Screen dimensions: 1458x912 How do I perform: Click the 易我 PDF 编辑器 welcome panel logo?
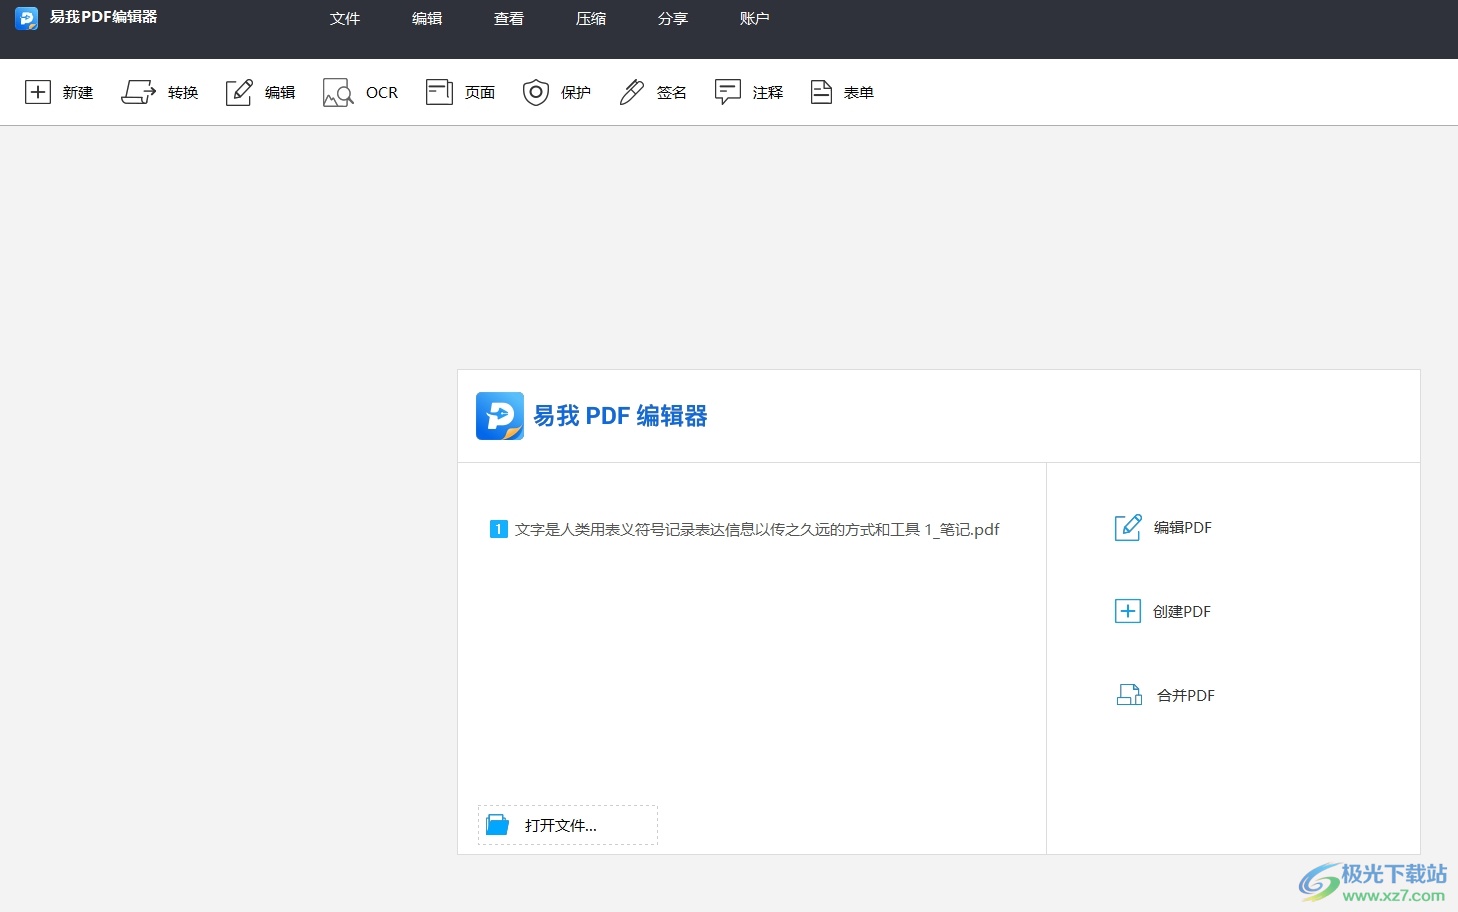500,416
